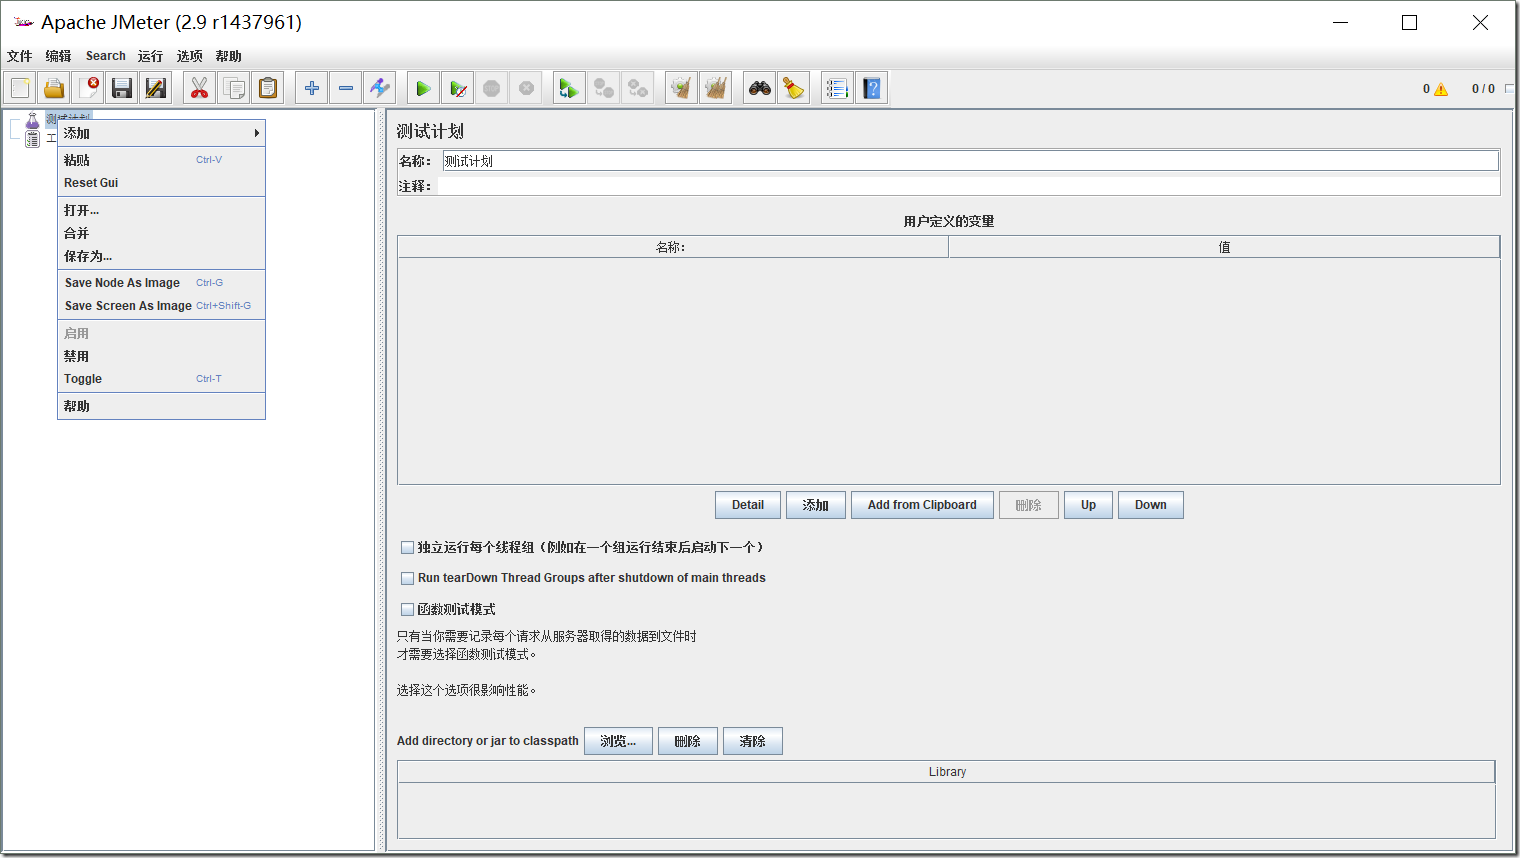Click the Clear All toolbar icon
This screenshot has width=1520, height=858.
pos(716,88)
